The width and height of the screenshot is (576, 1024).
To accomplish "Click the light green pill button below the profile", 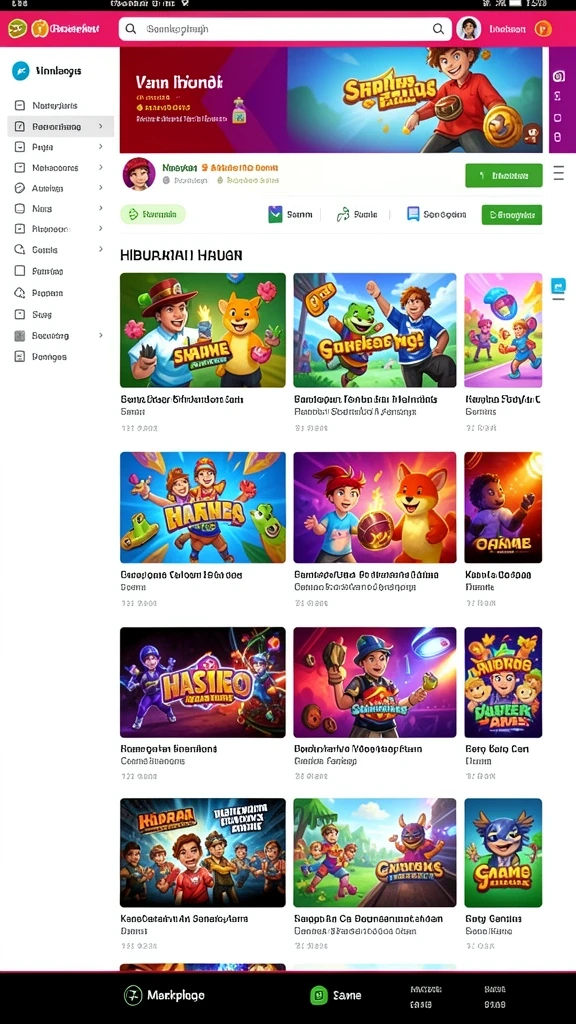I will (x=153, y=214).
